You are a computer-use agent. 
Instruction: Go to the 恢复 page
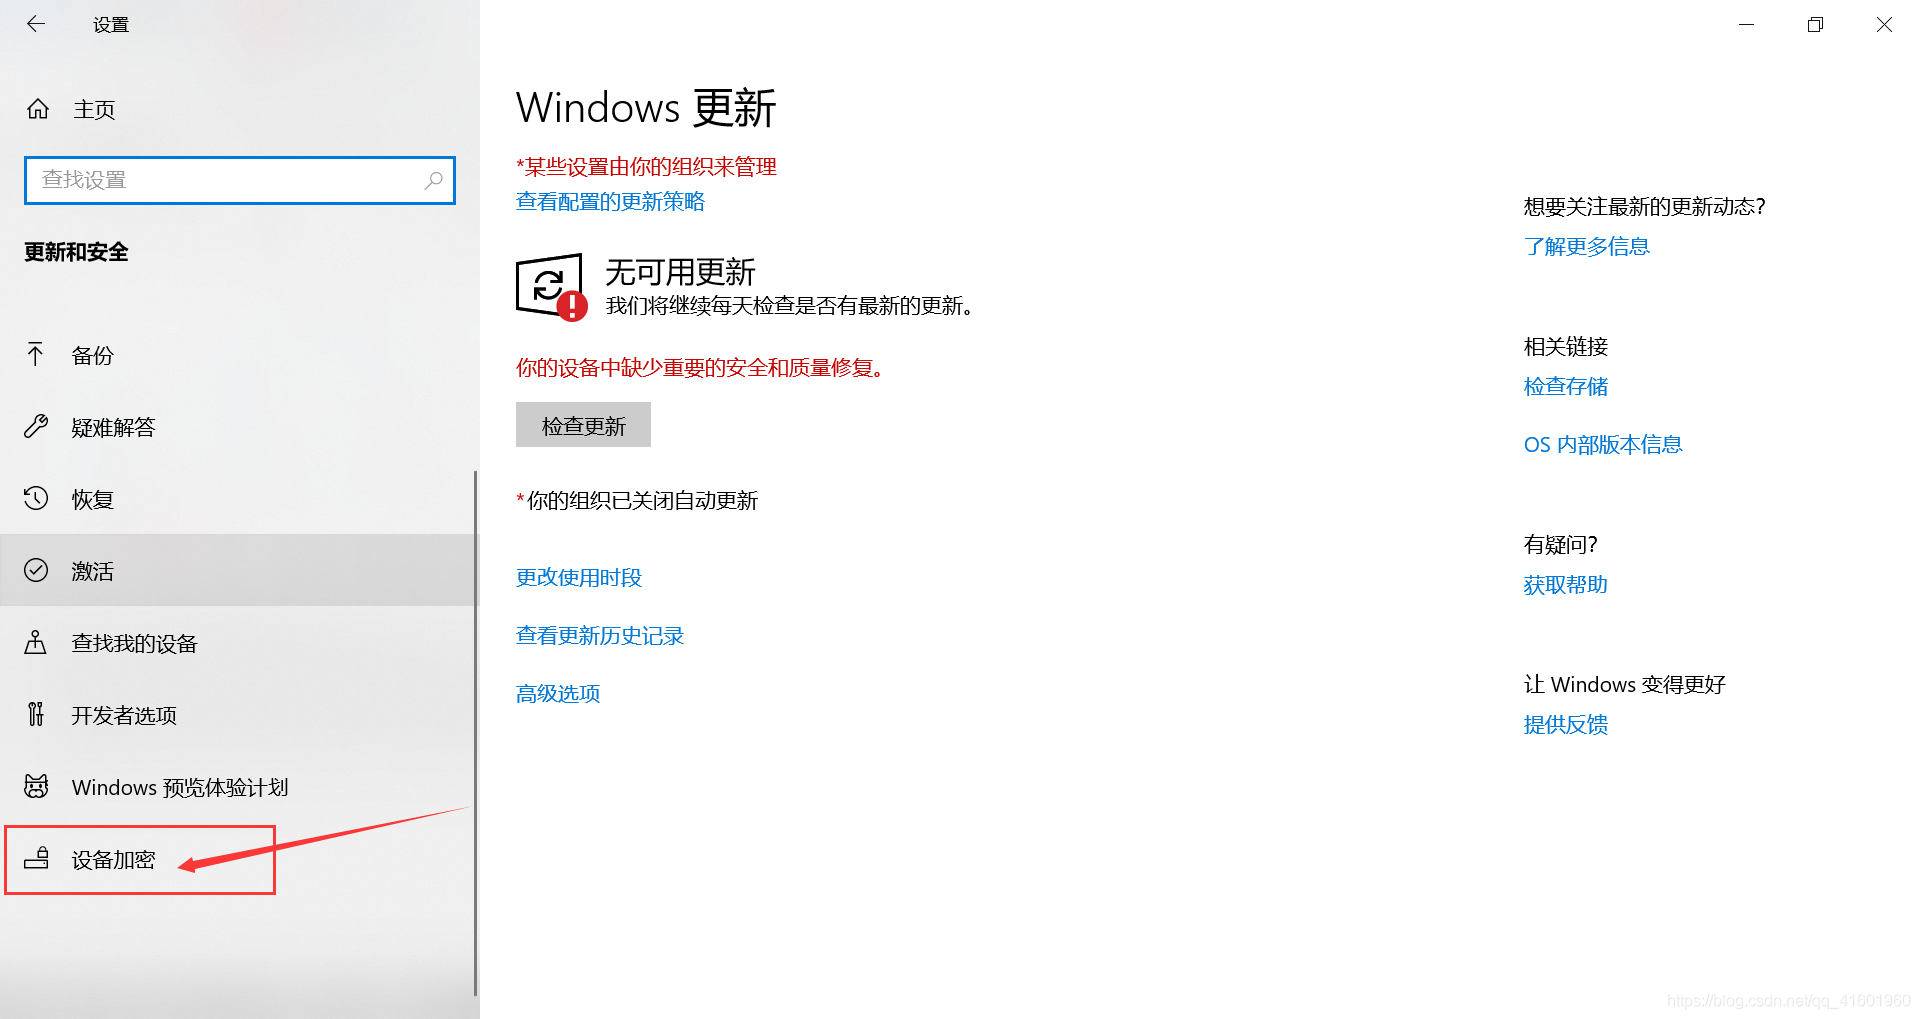(x=238, y=499)
